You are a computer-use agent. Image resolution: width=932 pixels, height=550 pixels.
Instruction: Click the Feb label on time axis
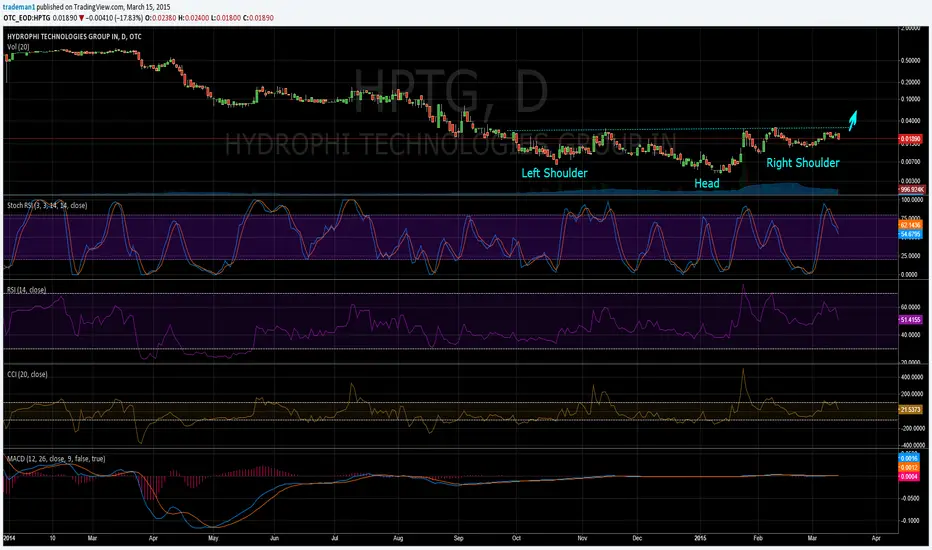pyautogui.click(x=758, y=538)
